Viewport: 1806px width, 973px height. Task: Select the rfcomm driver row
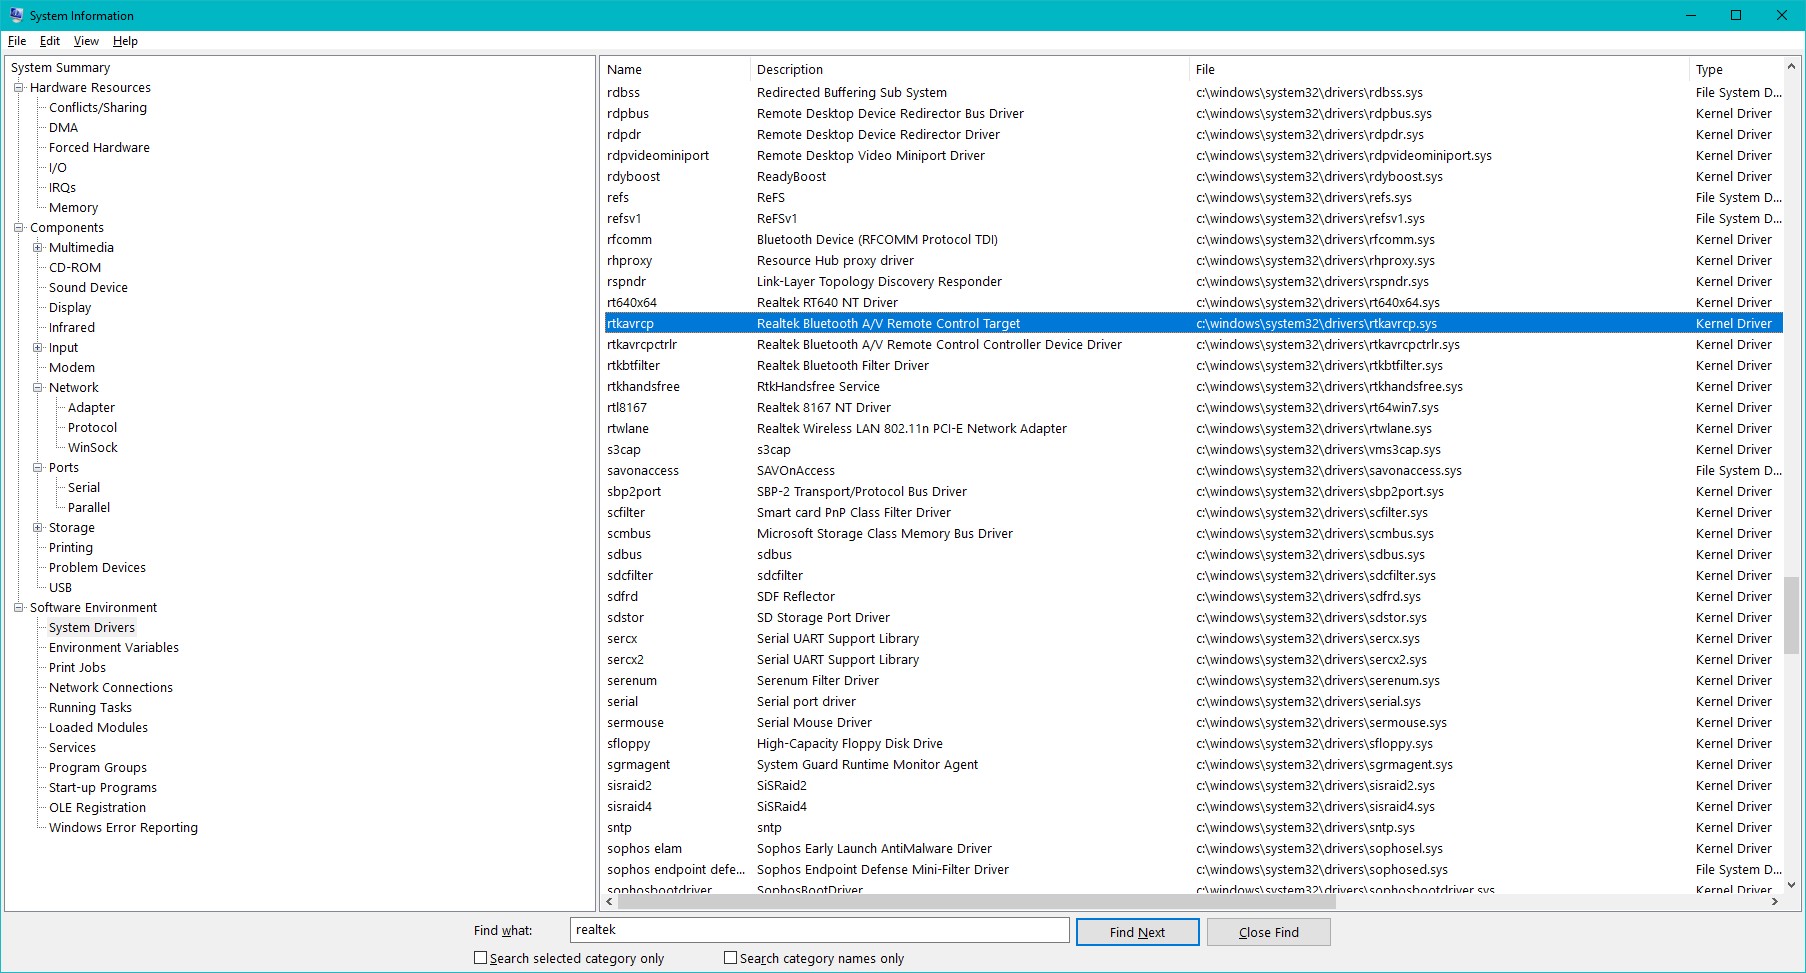[1193, 240]
